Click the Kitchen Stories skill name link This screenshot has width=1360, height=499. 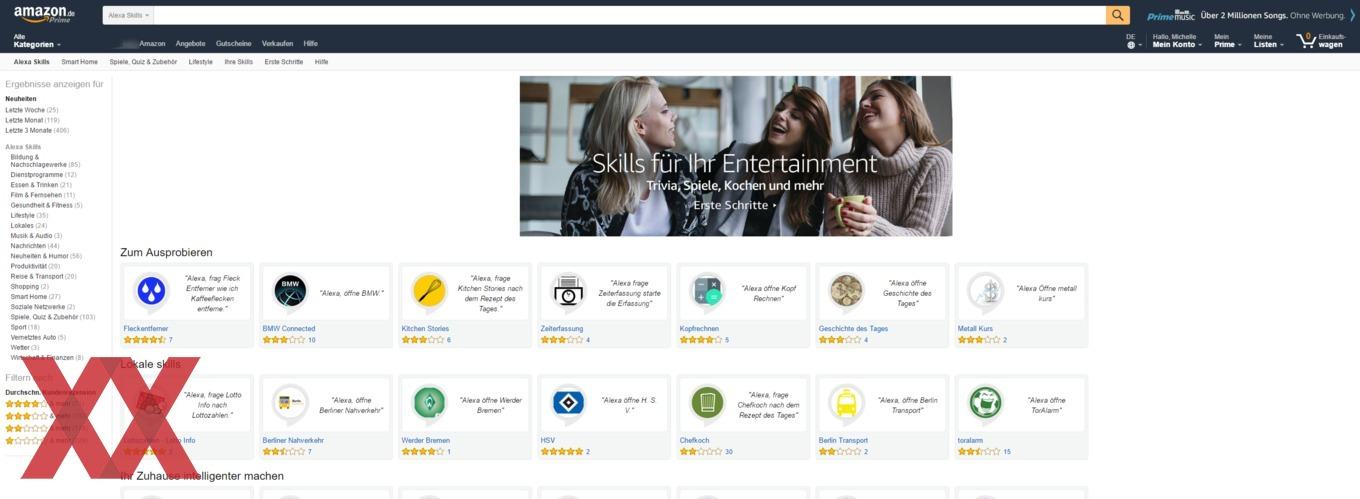click(x=426, y=328)
